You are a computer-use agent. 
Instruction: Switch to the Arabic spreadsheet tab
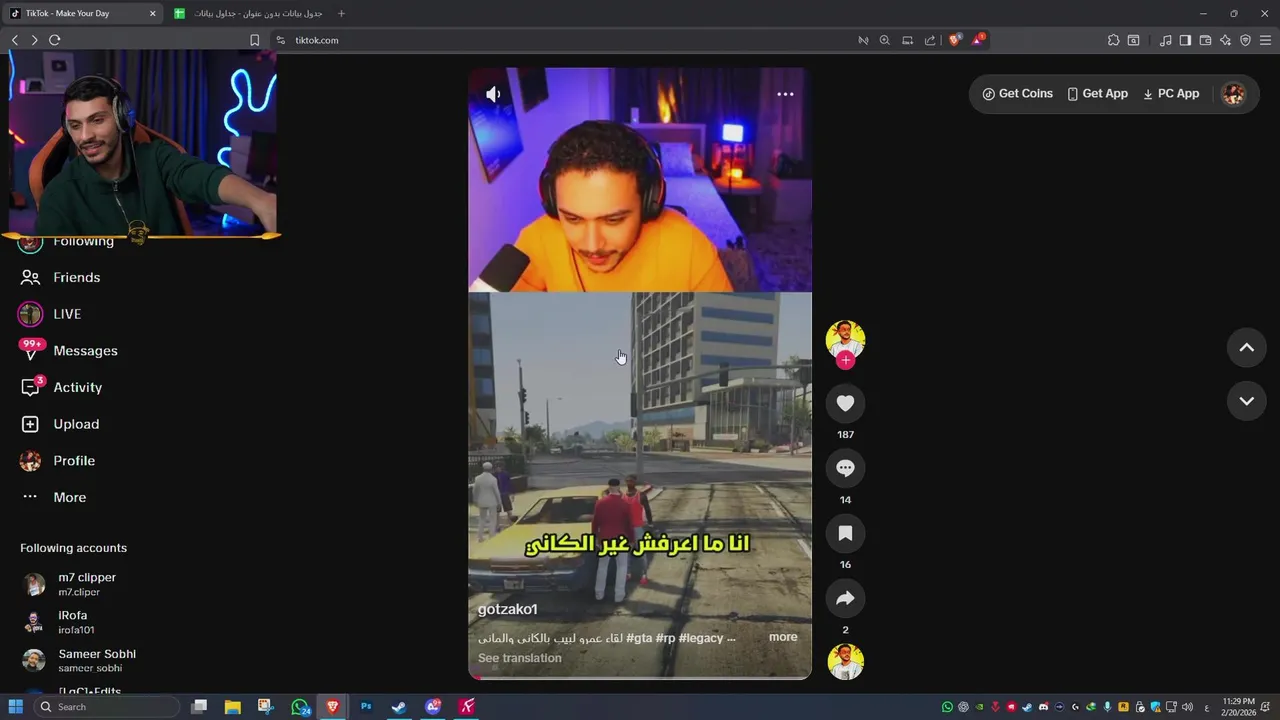(248, 13)
